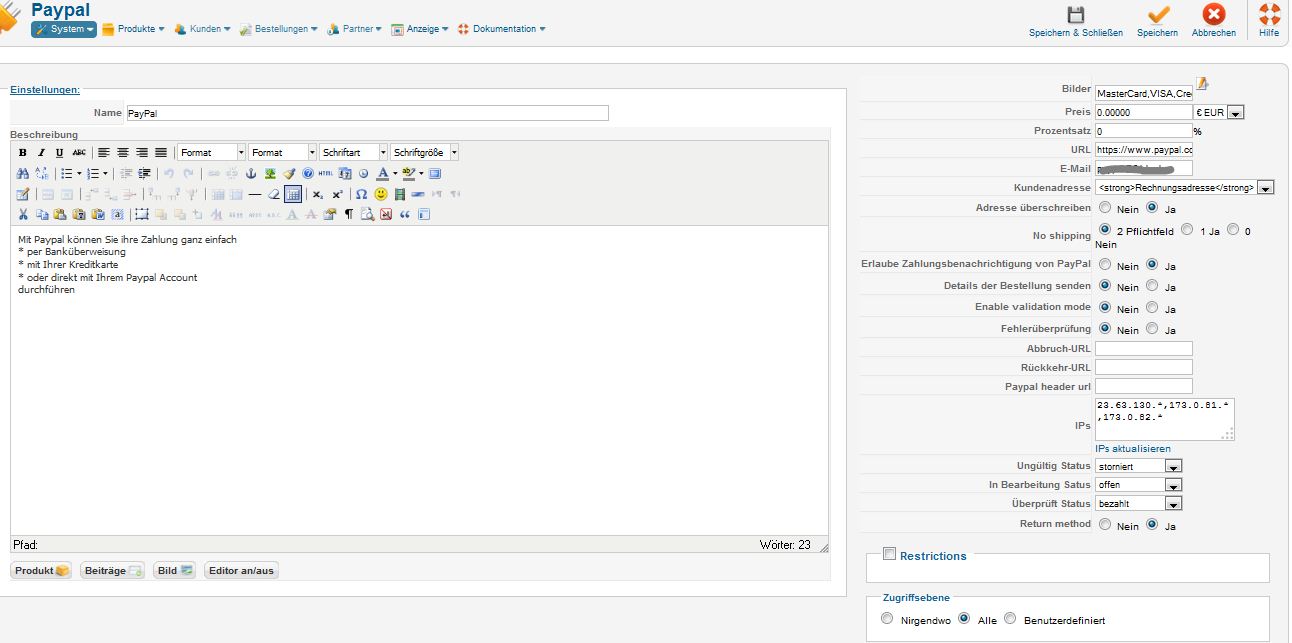This screenshot has width=1292, height=643.
Task: Insert special character via omega icon
Action: 362,195
